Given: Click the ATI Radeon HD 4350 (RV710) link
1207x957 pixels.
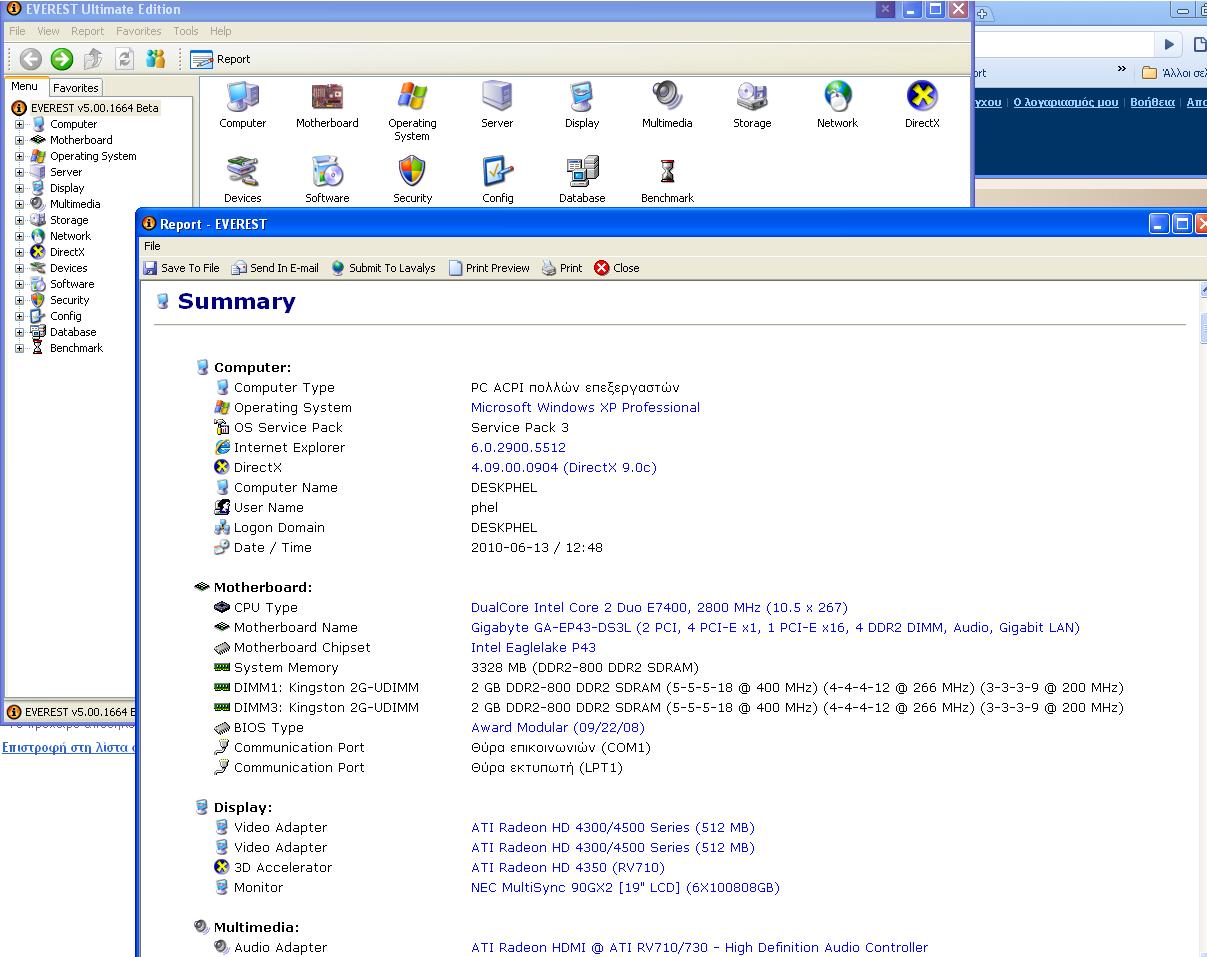Looking at the screenshot, I should coord(567,868).
